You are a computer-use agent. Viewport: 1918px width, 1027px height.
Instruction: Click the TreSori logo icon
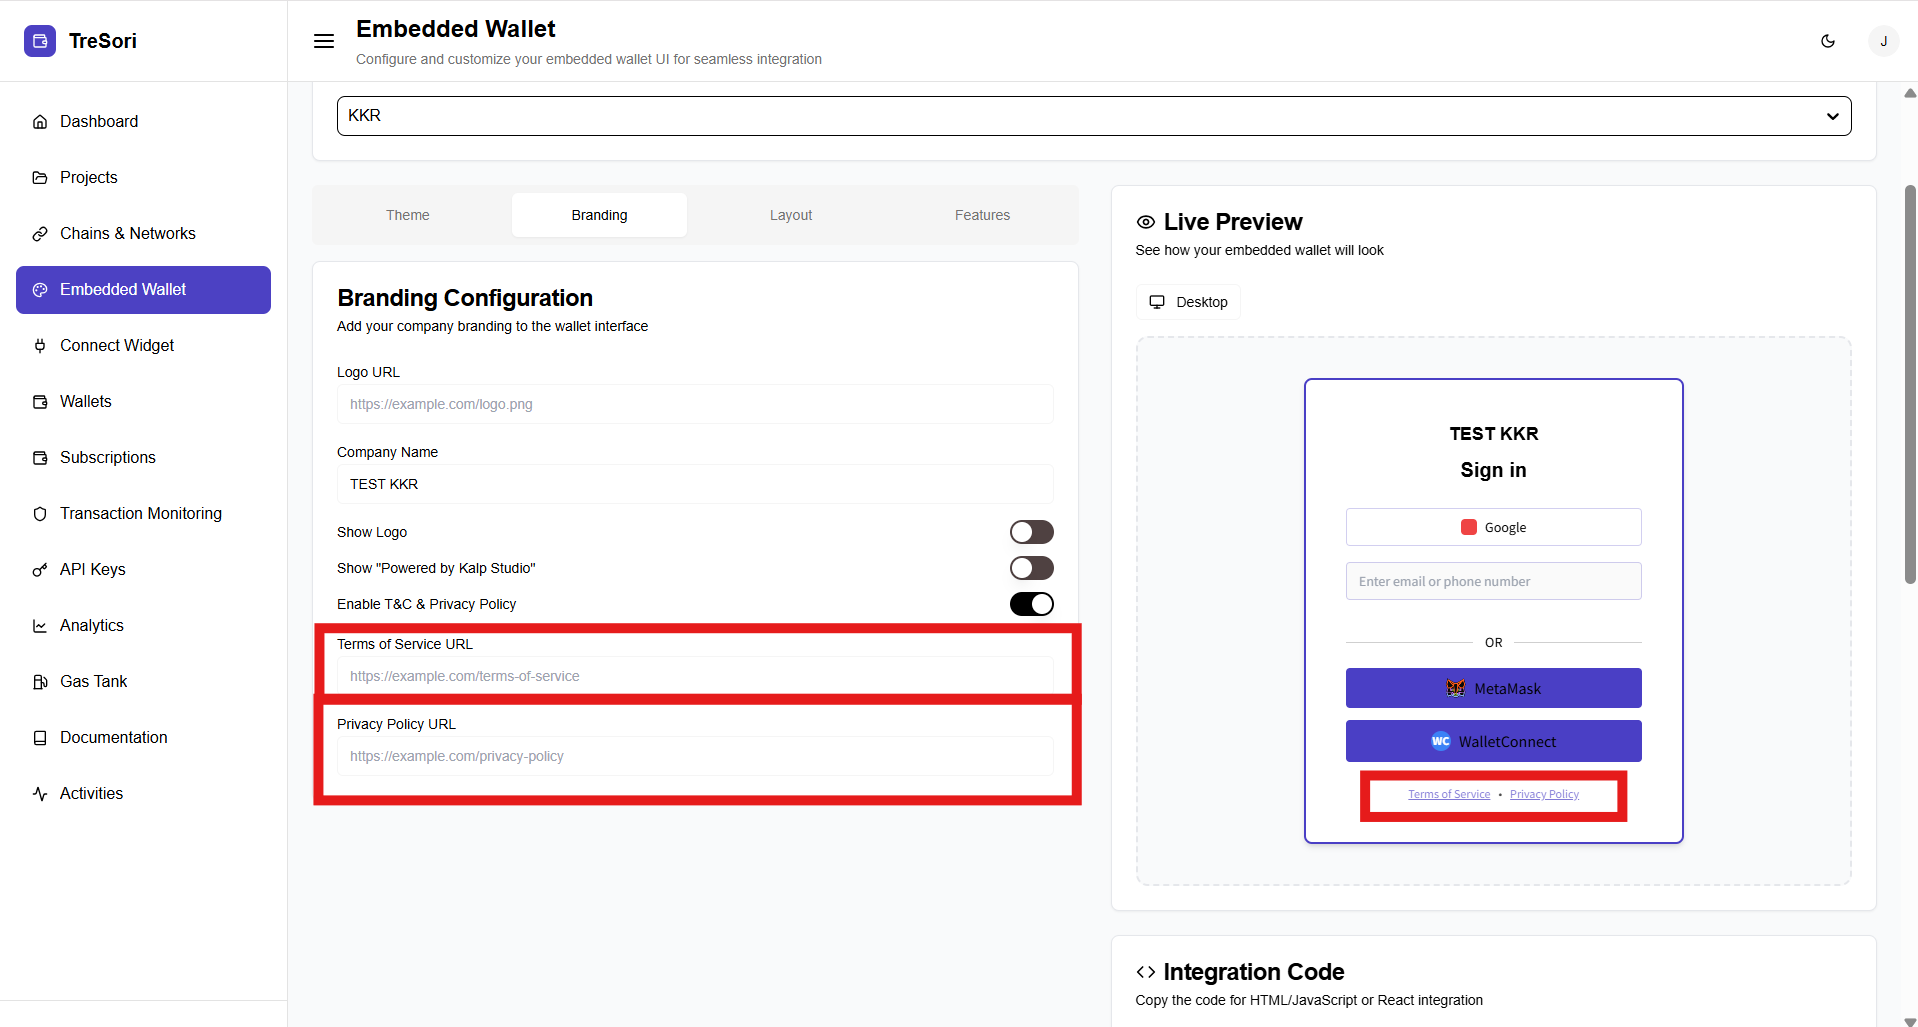pyautogui.click(x=40, y=41)
